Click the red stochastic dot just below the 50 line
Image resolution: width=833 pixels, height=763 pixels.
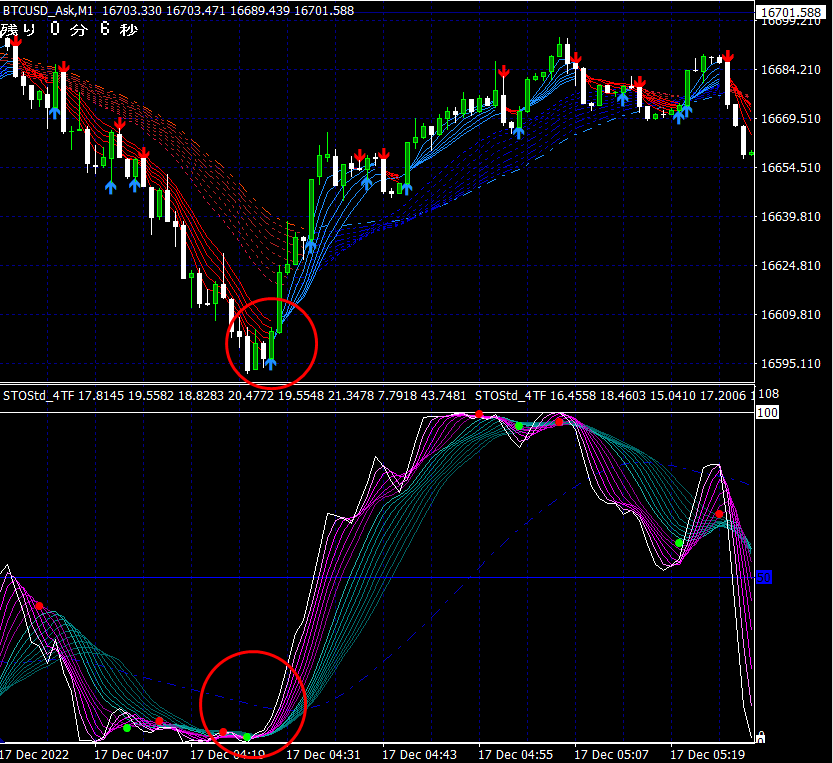pos(39,606)
